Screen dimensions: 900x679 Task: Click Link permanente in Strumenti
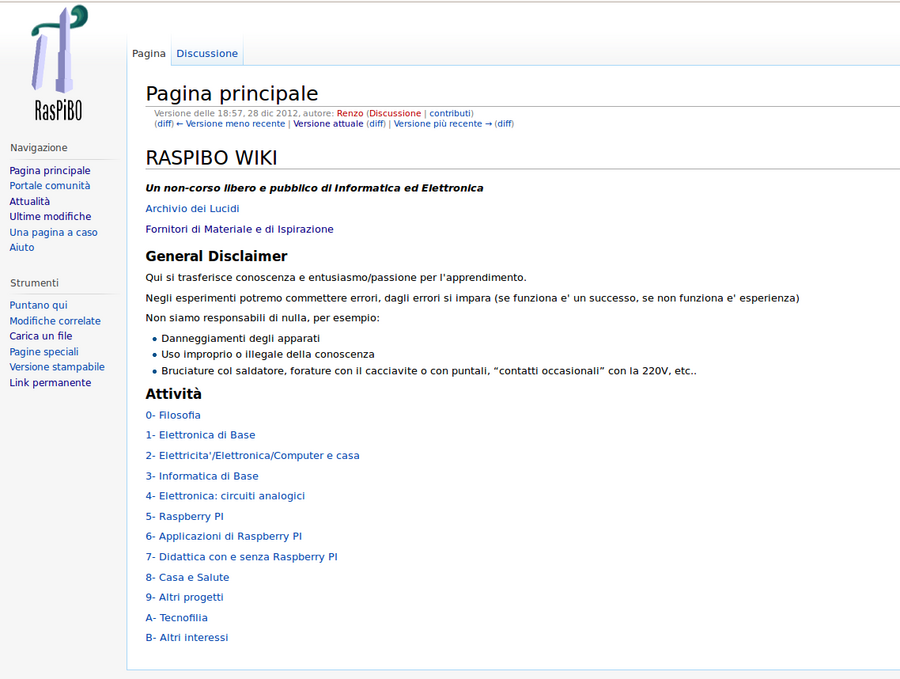[x=50, y=383]
